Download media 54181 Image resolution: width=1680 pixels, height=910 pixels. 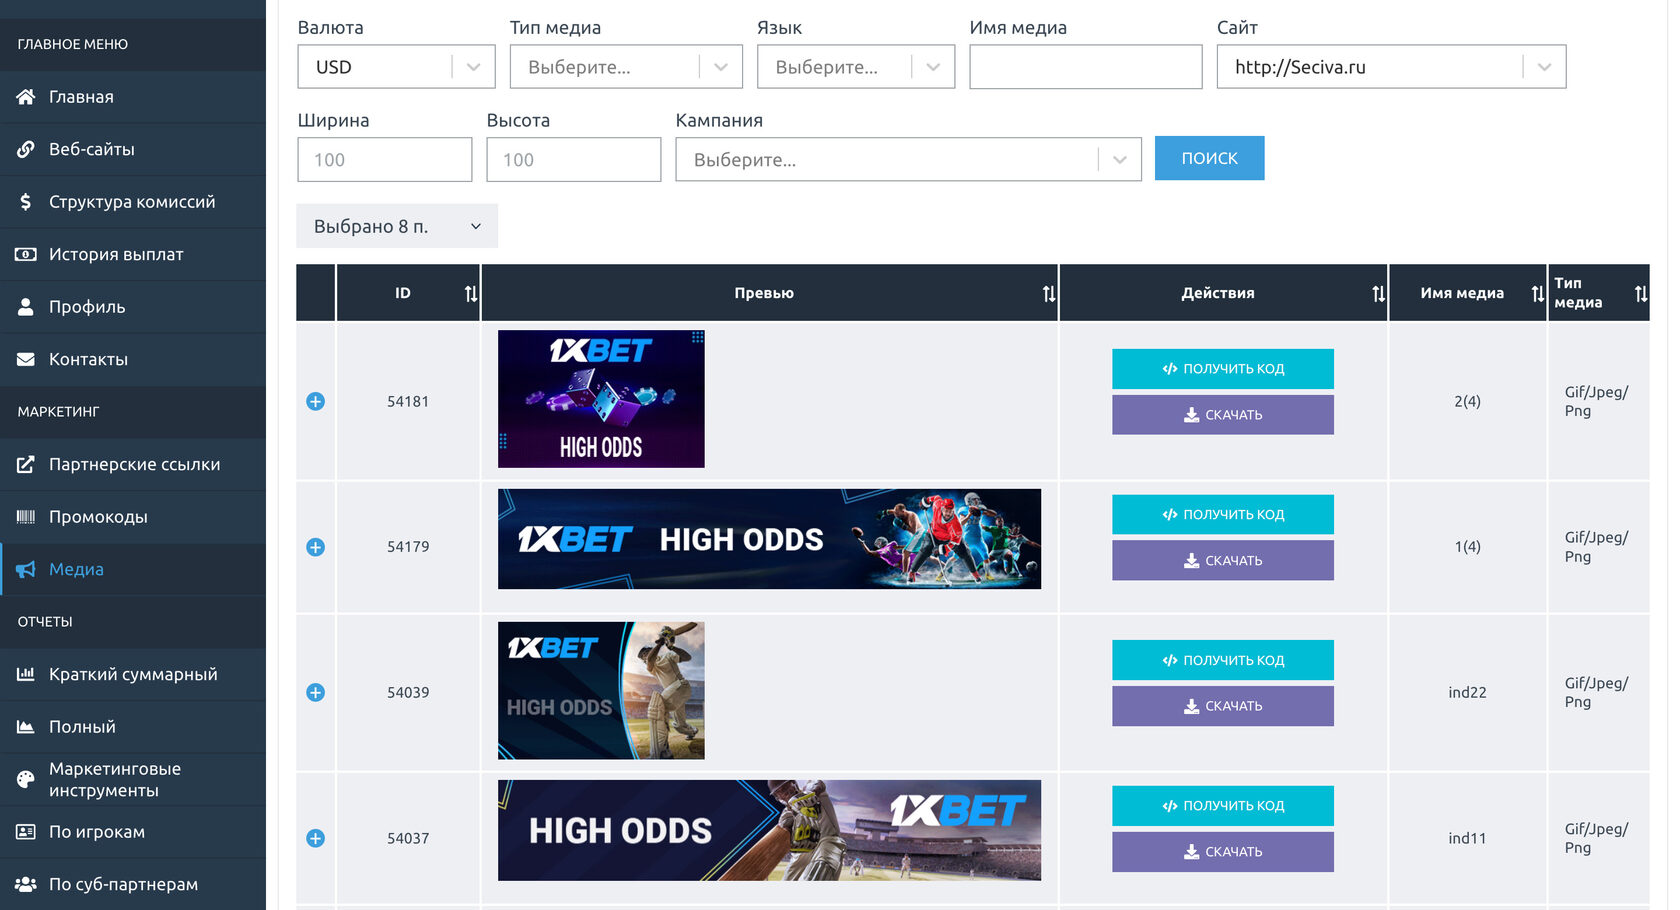pyautogui.click(x=1222, y=415)
